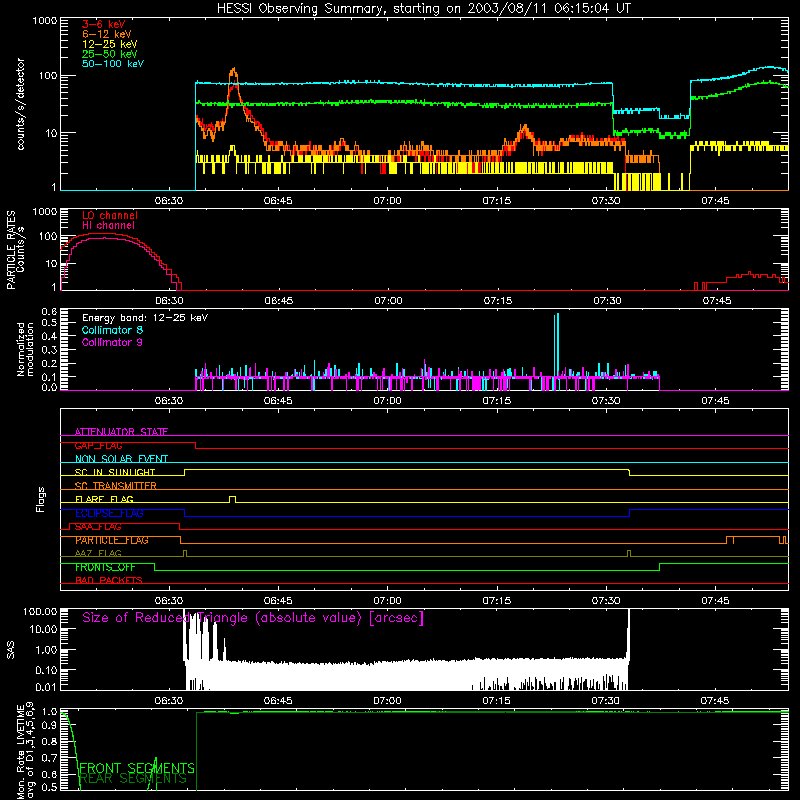The height and width of the screenshot is (800, 800).
Task: Select the NON_SOLAR_EVENT flag label
Action: point(121,459)
